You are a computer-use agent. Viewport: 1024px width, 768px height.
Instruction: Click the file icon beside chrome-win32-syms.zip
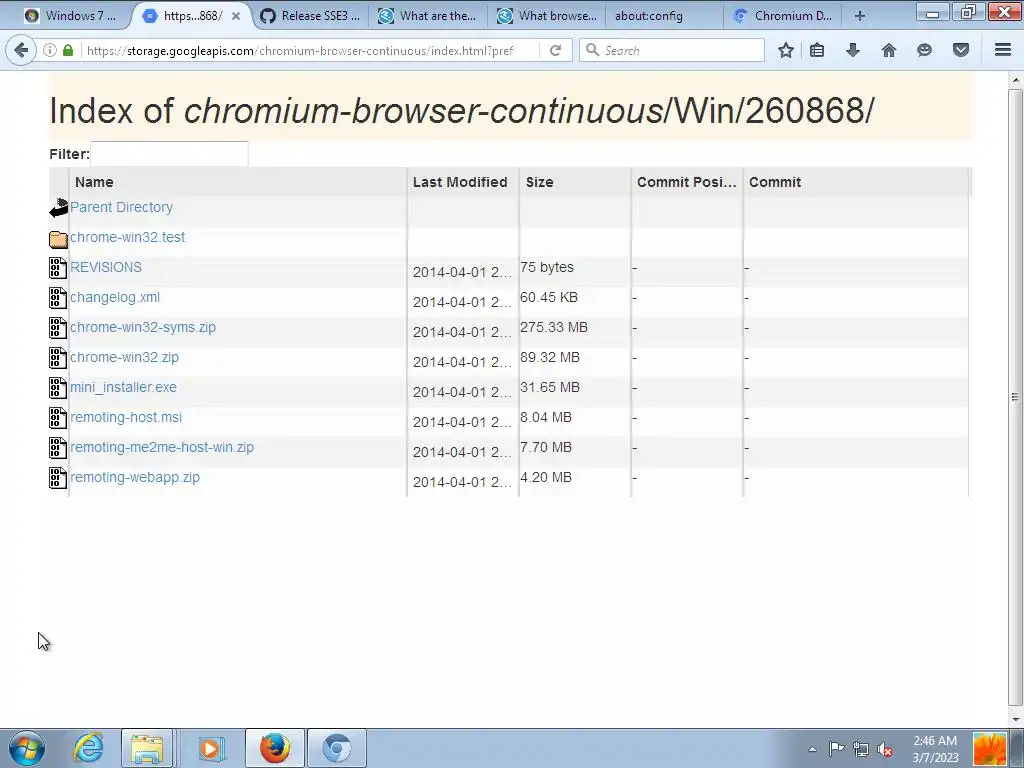coord(58,328)
